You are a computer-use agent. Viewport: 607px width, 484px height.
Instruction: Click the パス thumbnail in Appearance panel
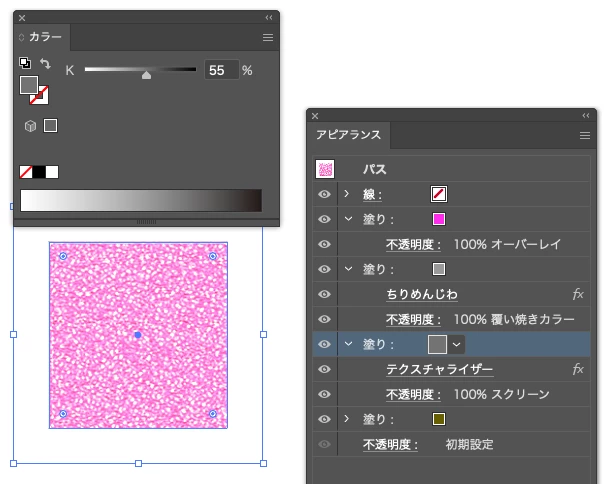pos(325,169)
